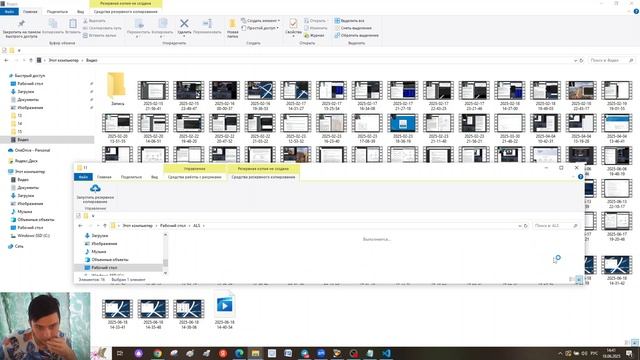
Task: Click help icon in the ALS window
Action: tap(580, 177)
